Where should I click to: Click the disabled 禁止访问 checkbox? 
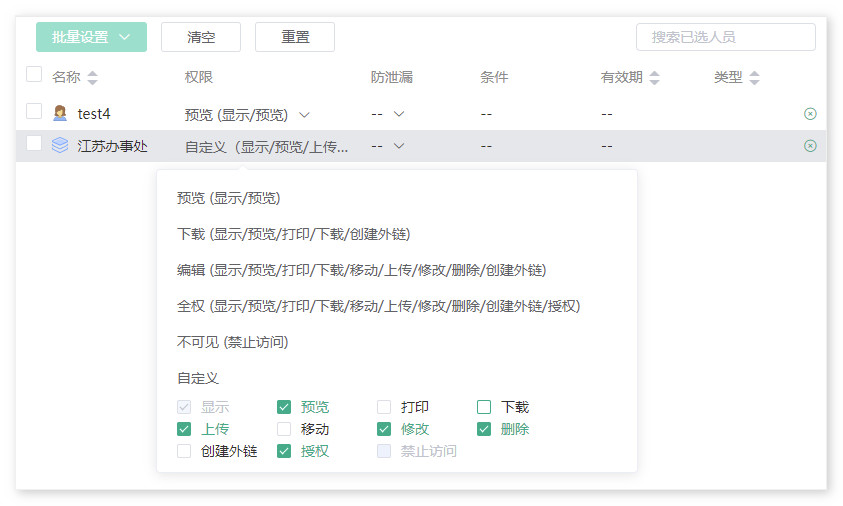click(x=384, y=451)
